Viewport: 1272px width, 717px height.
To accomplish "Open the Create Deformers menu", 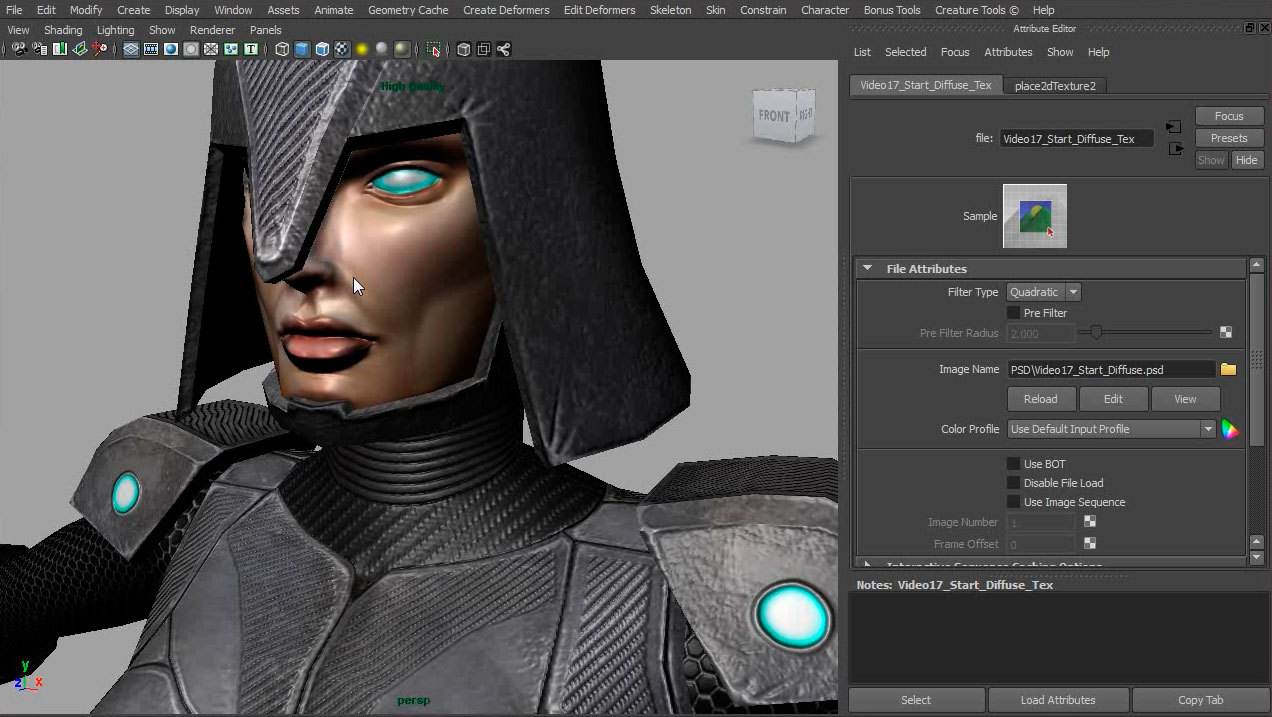I will (x=506, y=10).
